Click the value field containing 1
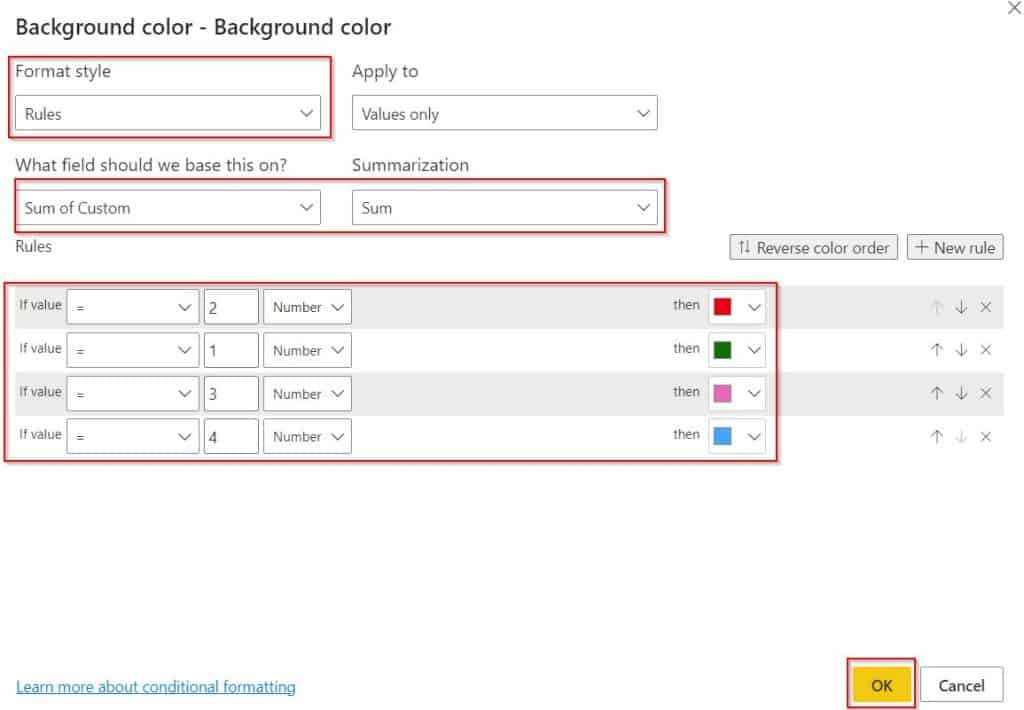This screenshot has width=1024, height=710. (231, 350)
